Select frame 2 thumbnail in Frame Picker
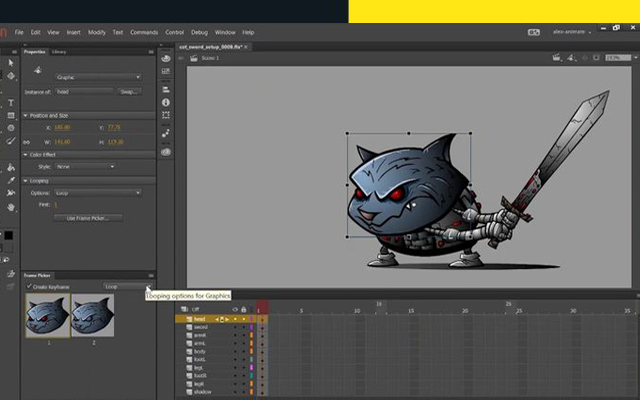The height and width of the screenshot is (400, 640). point(92,315)
